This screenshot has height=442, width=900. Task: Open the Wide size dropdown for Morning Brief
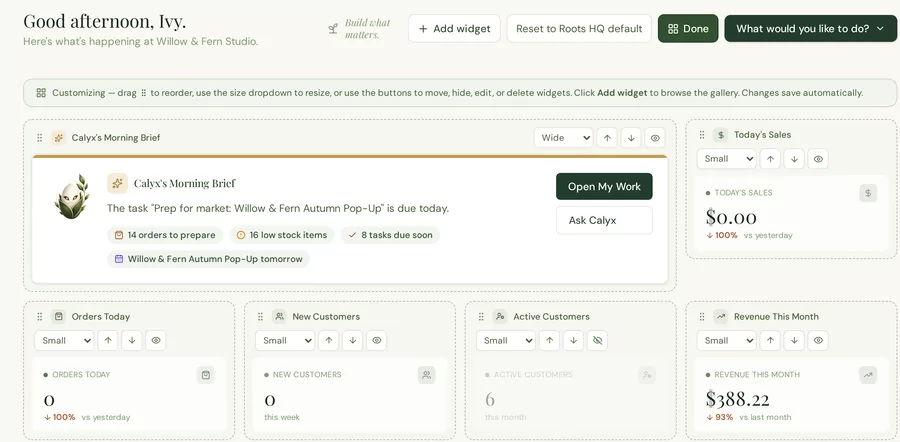564,138
